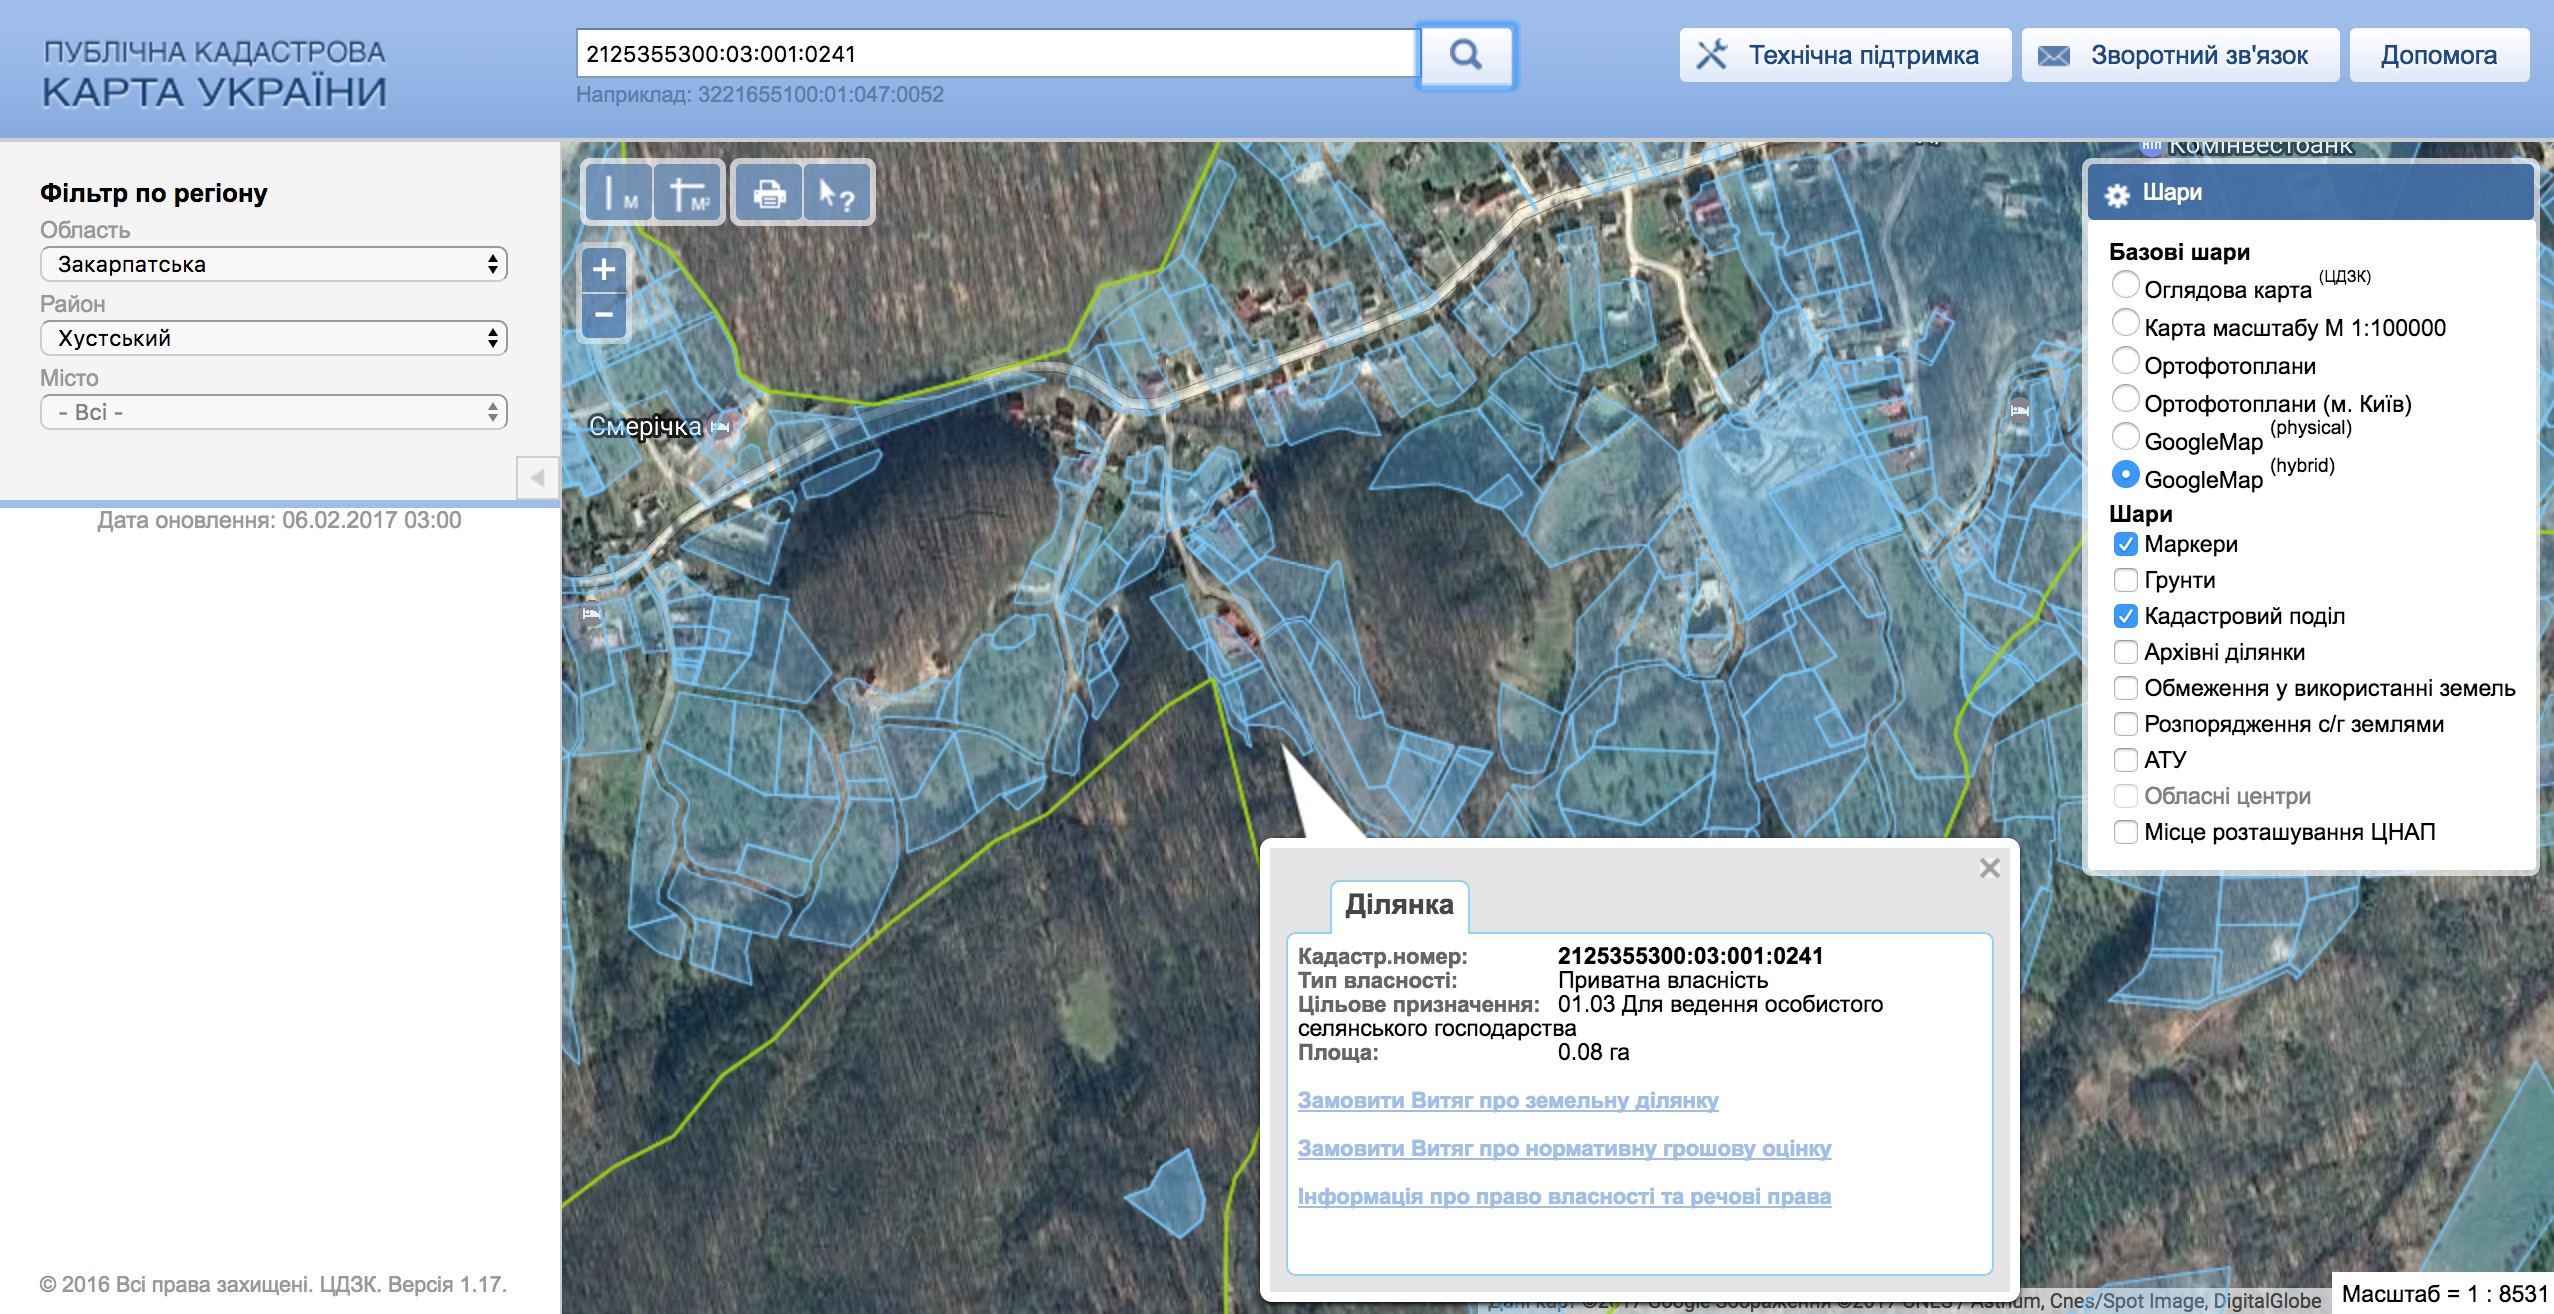Close the Ділянка info popup

click(x=1989, y=868)
